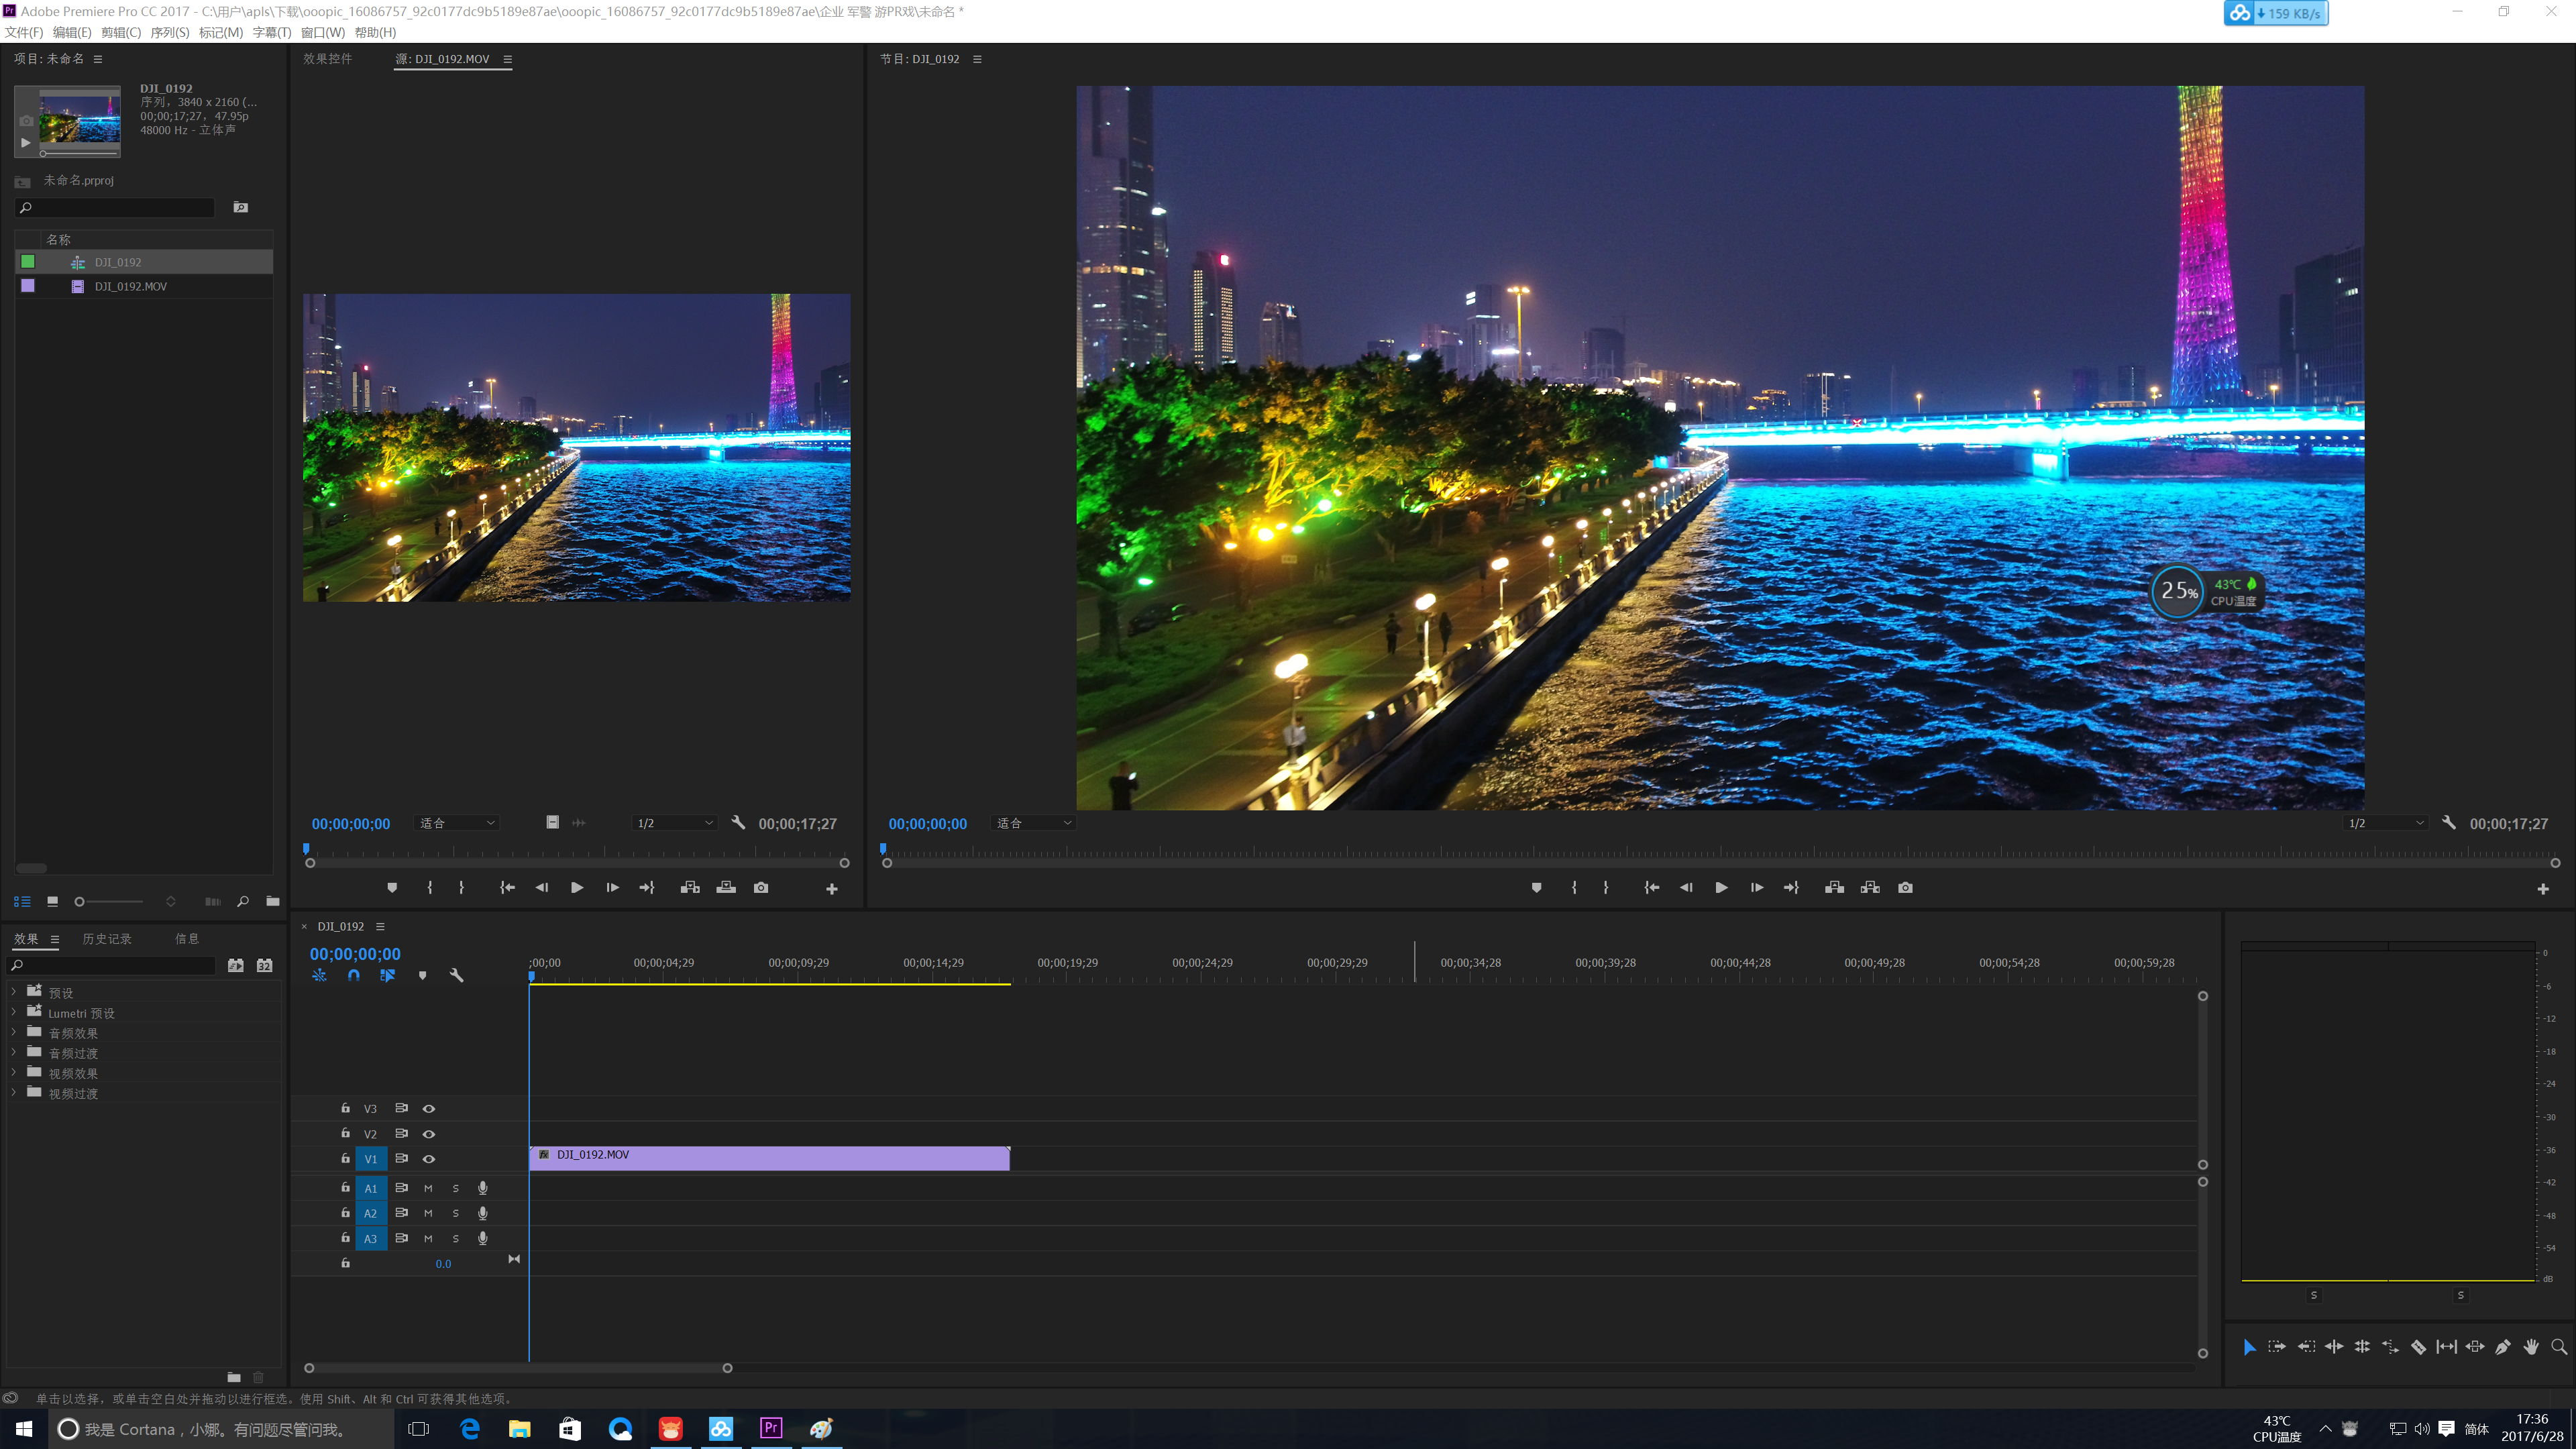
Task: Click New Bin folder icon in Project panel
Action: pos(273,901)
